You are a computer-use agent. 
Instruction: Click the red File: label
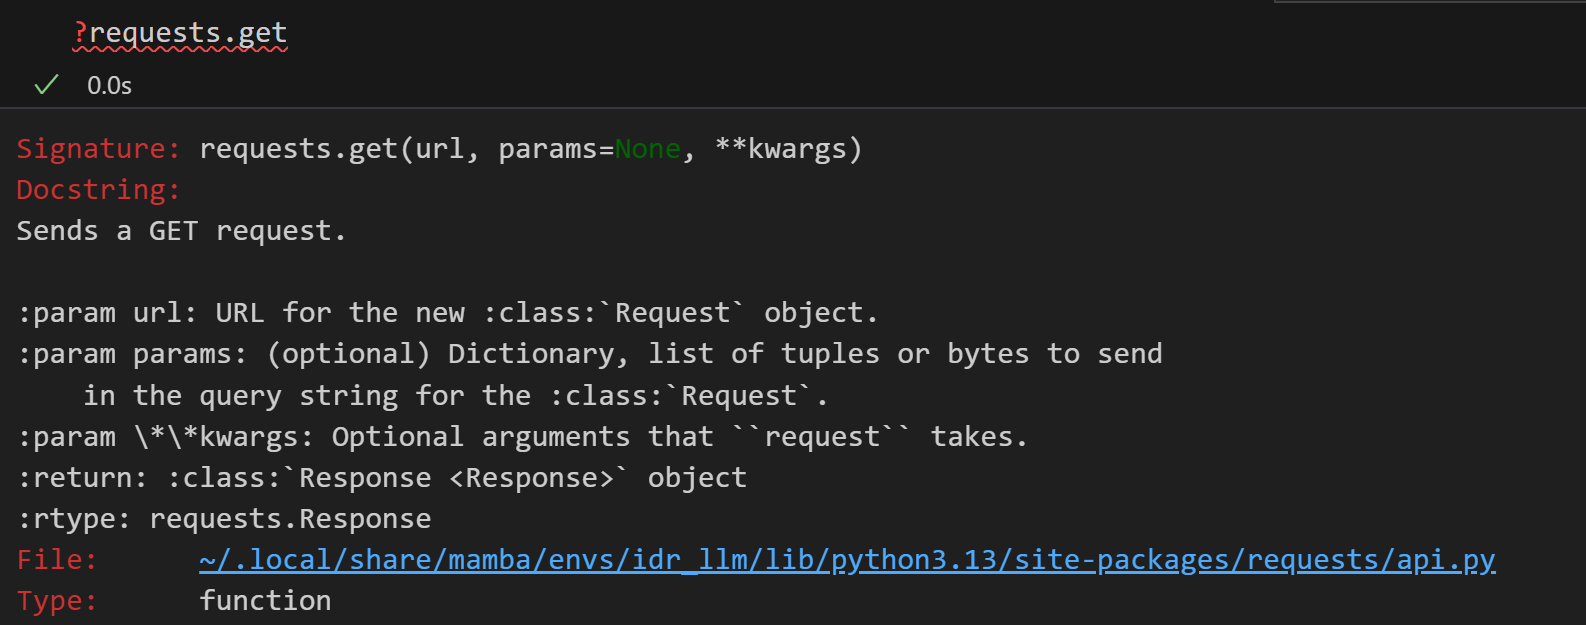[56, 560]
